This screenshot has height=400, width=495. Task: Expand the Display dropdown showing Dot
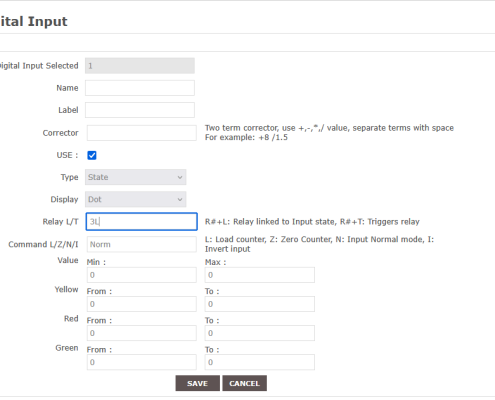click(x=136, y=199)
